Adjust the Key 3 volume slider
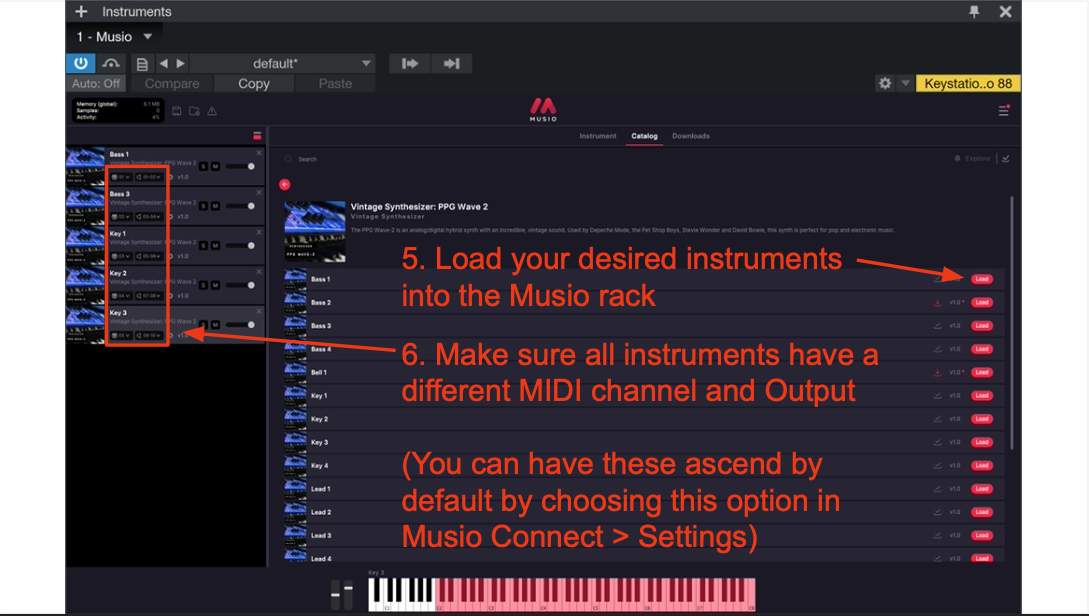 coord(241,325)
